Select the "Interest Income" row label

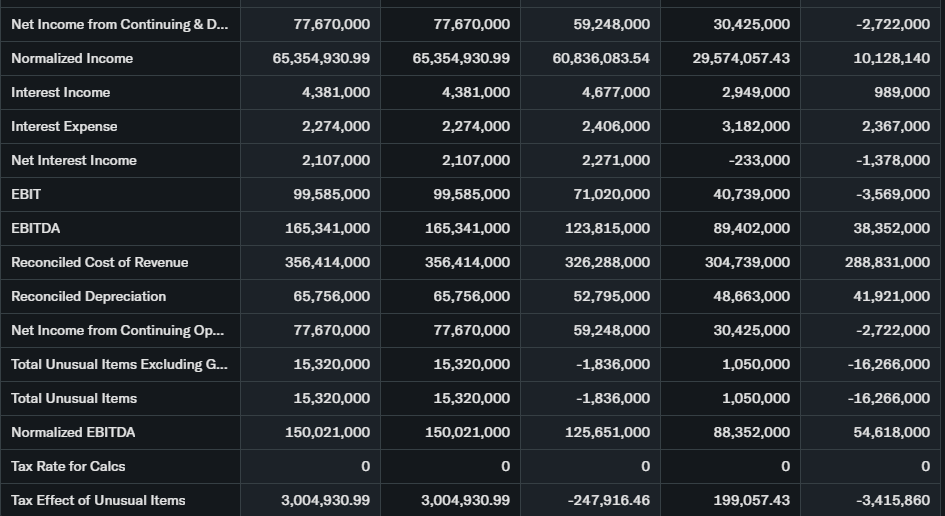(x=61, y=92)
